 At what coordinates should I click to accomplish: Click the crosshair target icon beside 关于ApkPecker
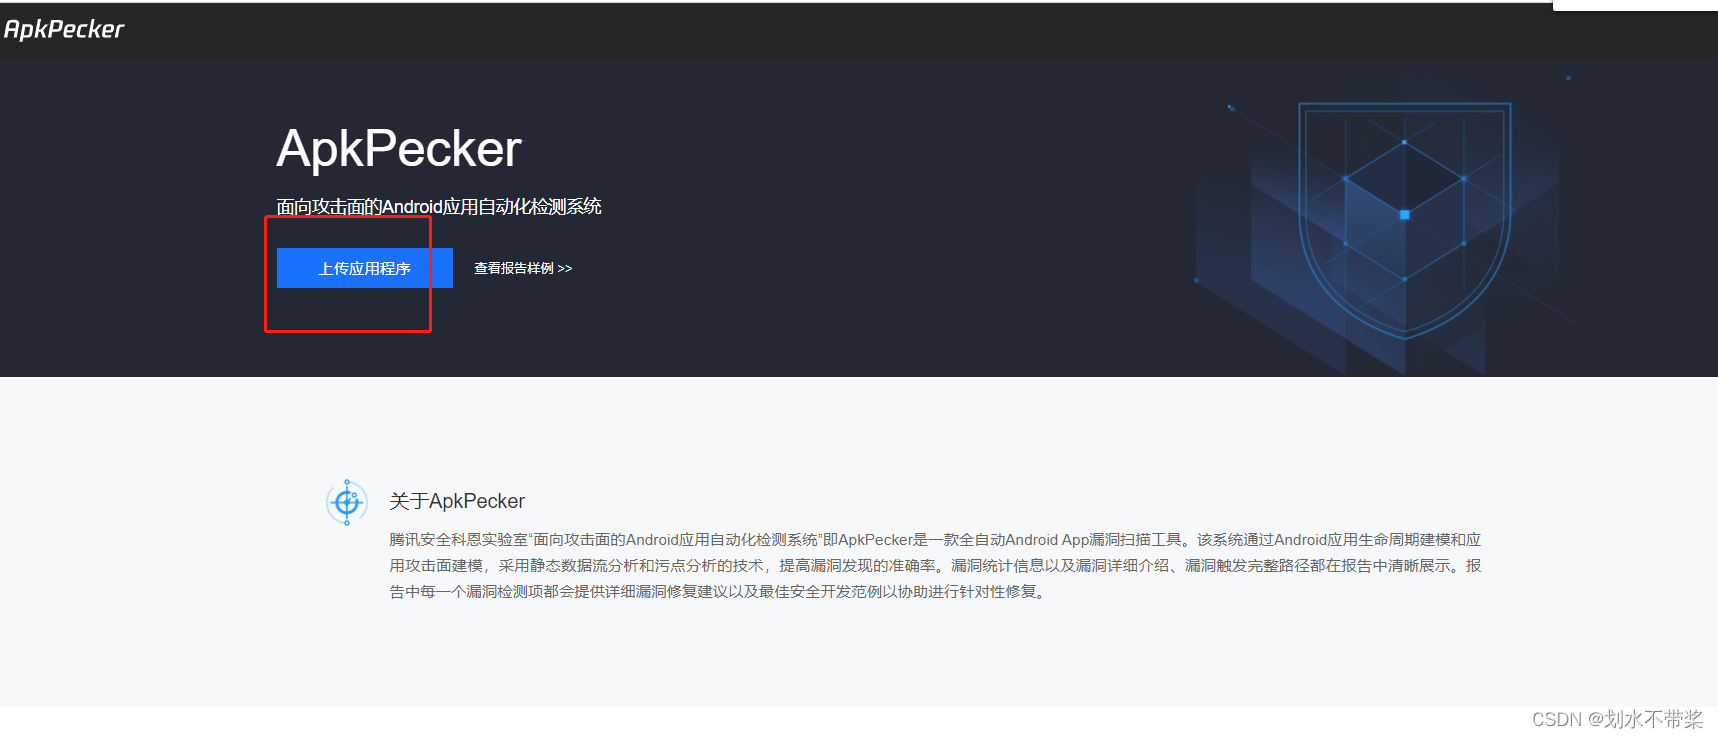point(347,502)
